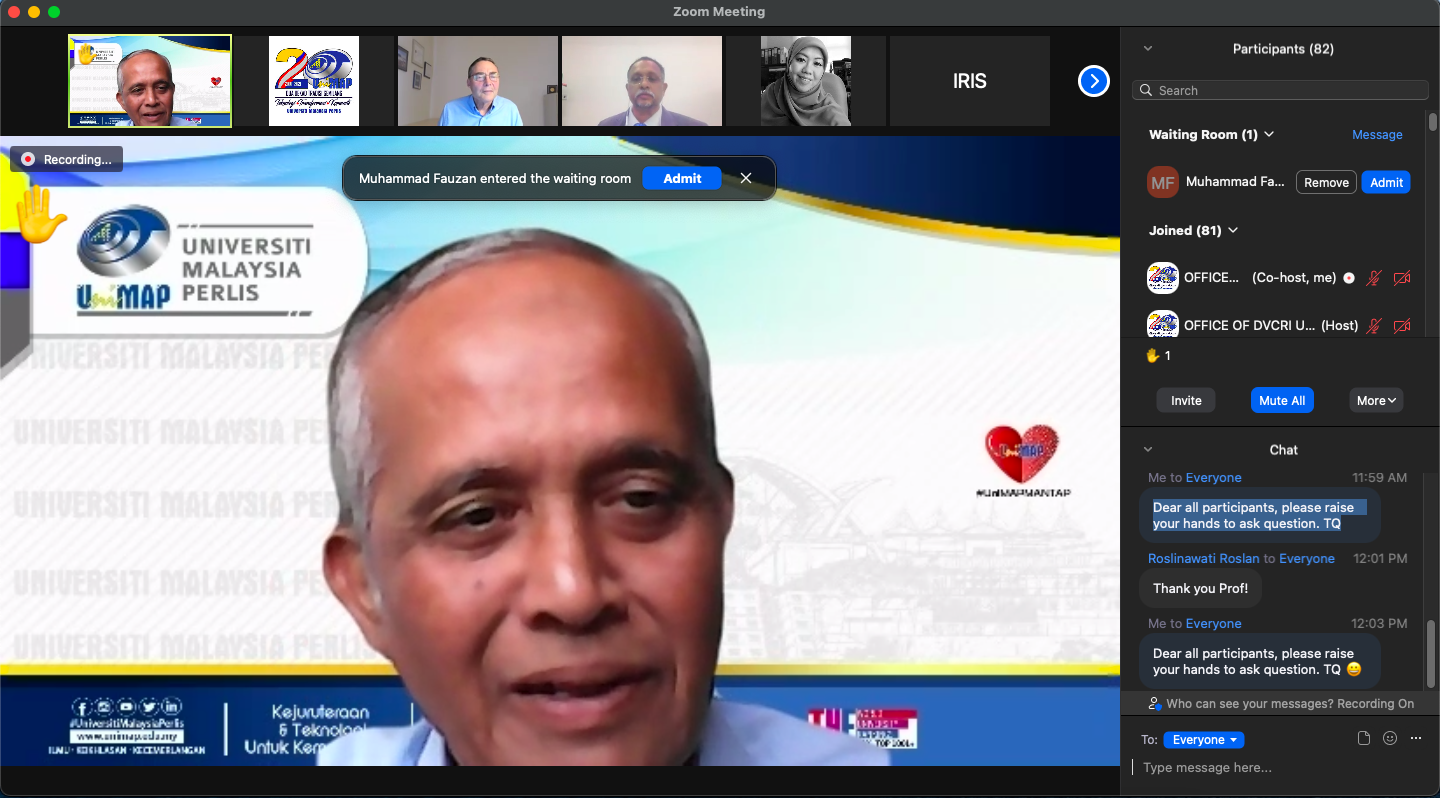Screen dimensions: 1440x798
Task: Open the More menu in participants
Action: [1376, 400]
